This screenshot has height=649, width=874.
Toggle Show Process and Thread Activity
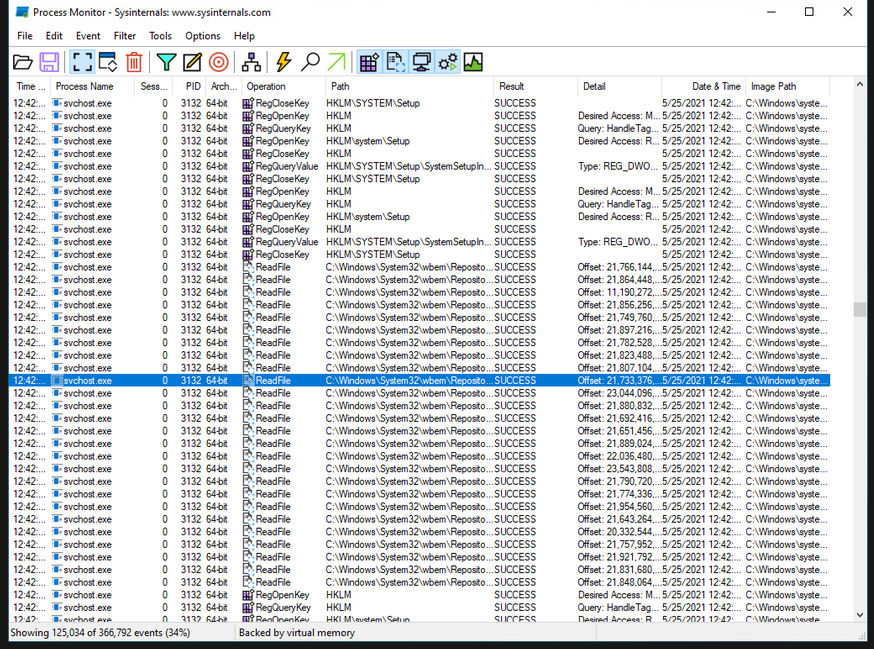pos(448,62)
